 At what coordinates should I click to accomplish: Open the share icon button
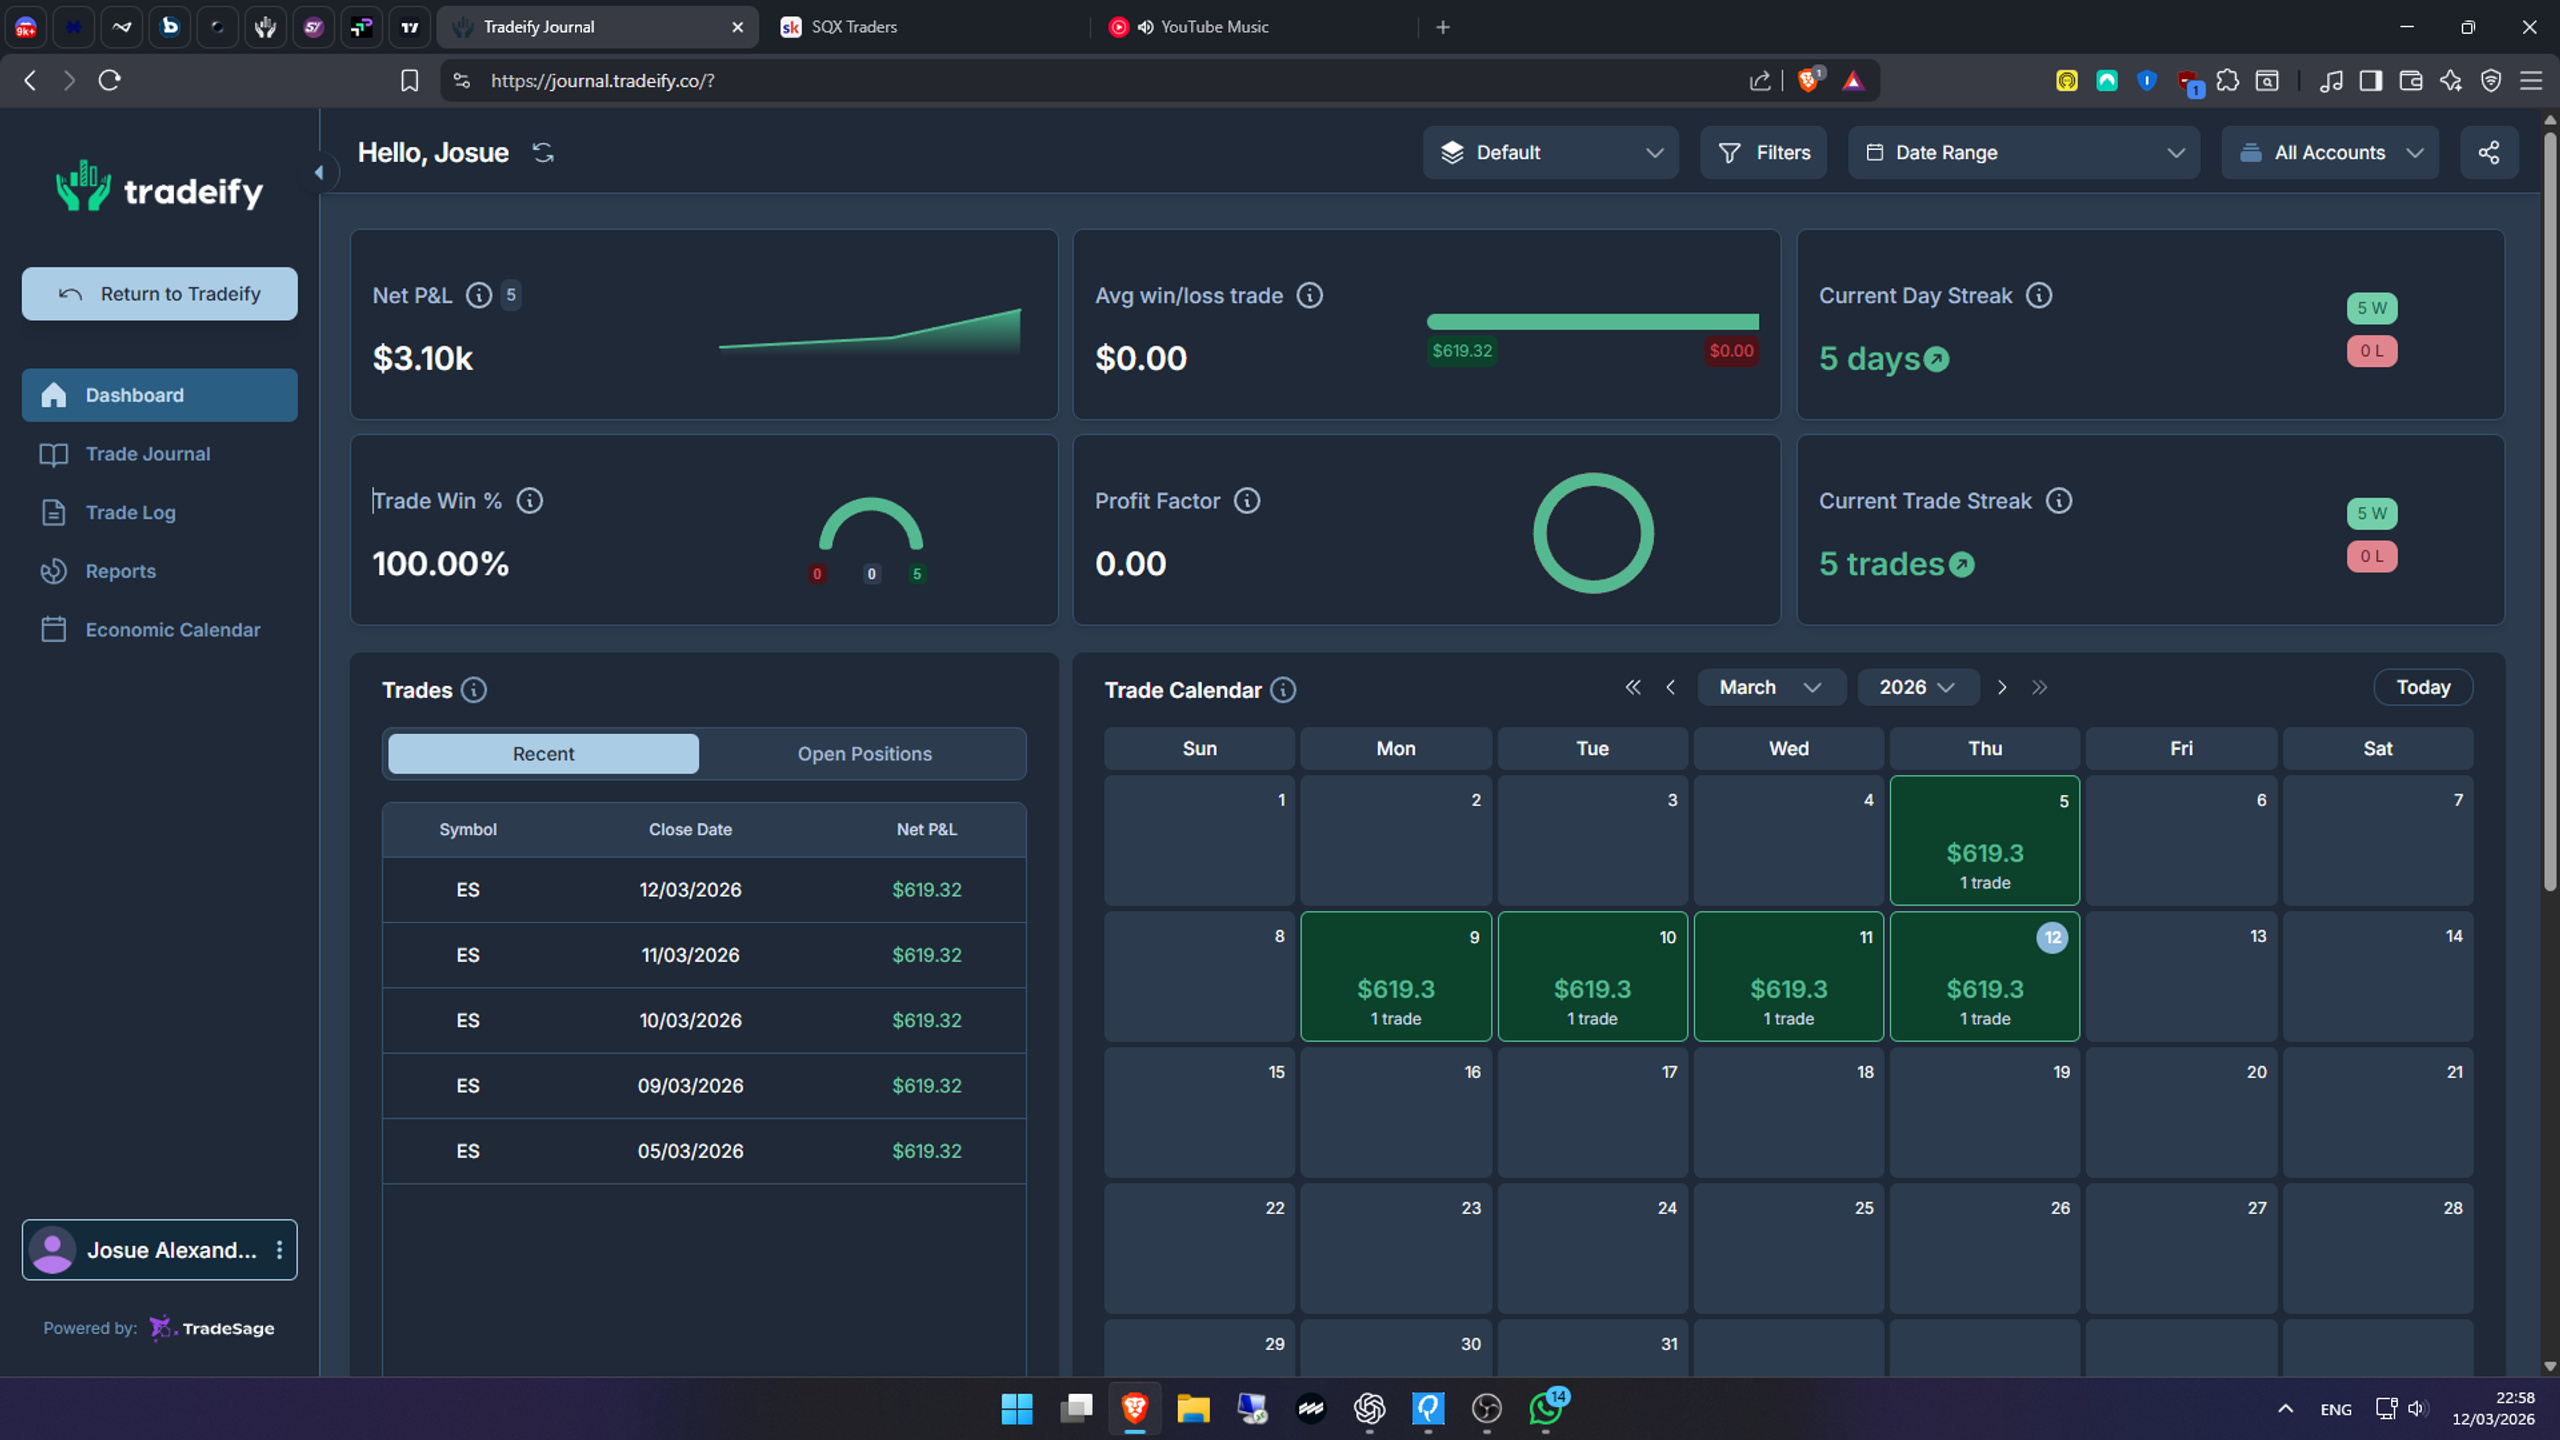pos(2488,152)
